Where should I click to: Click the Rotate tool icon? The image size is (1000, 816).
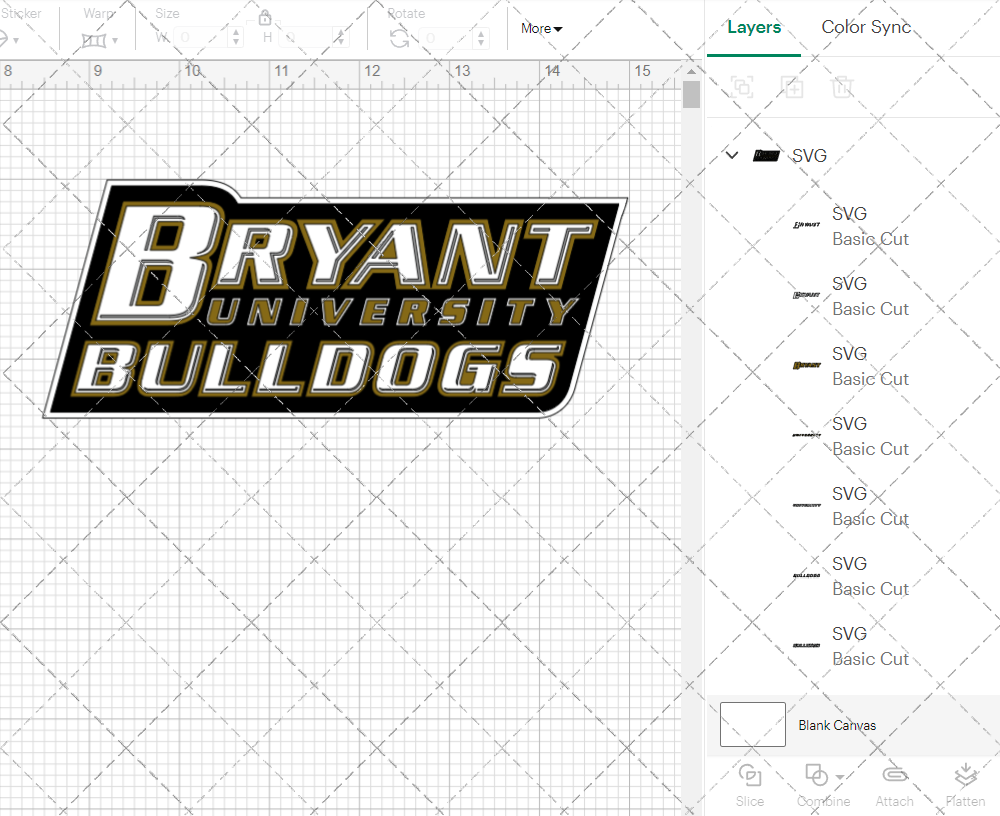tap(398, 36)
